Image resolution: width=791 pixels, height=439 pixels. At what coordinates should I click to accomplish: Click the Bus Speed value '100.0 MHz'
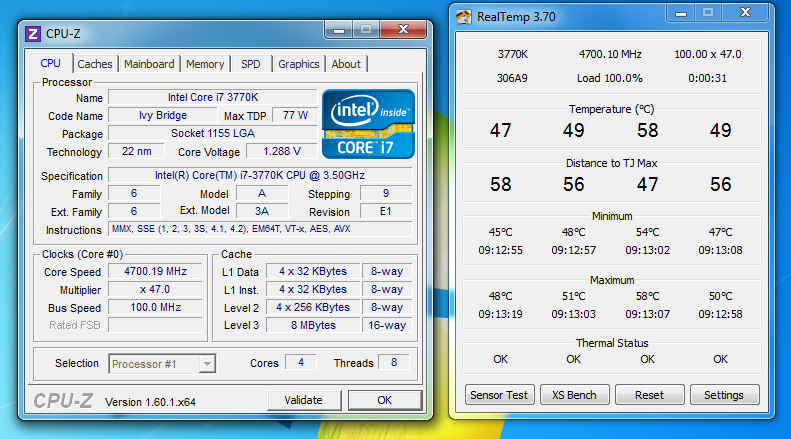pyautogui.click(x=155, y=307)
